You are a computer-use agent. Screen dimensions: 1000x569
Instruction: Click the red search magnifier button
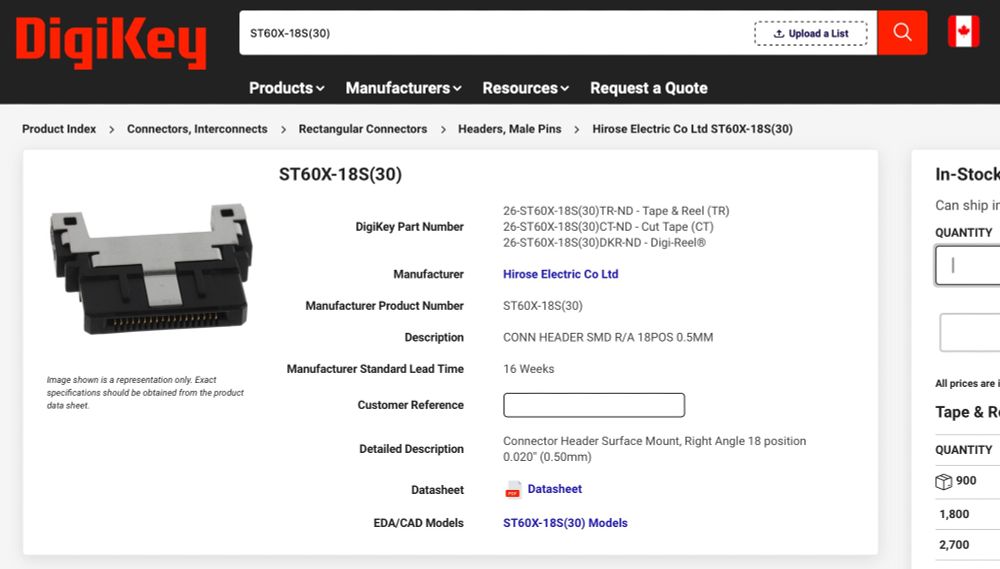902,33
